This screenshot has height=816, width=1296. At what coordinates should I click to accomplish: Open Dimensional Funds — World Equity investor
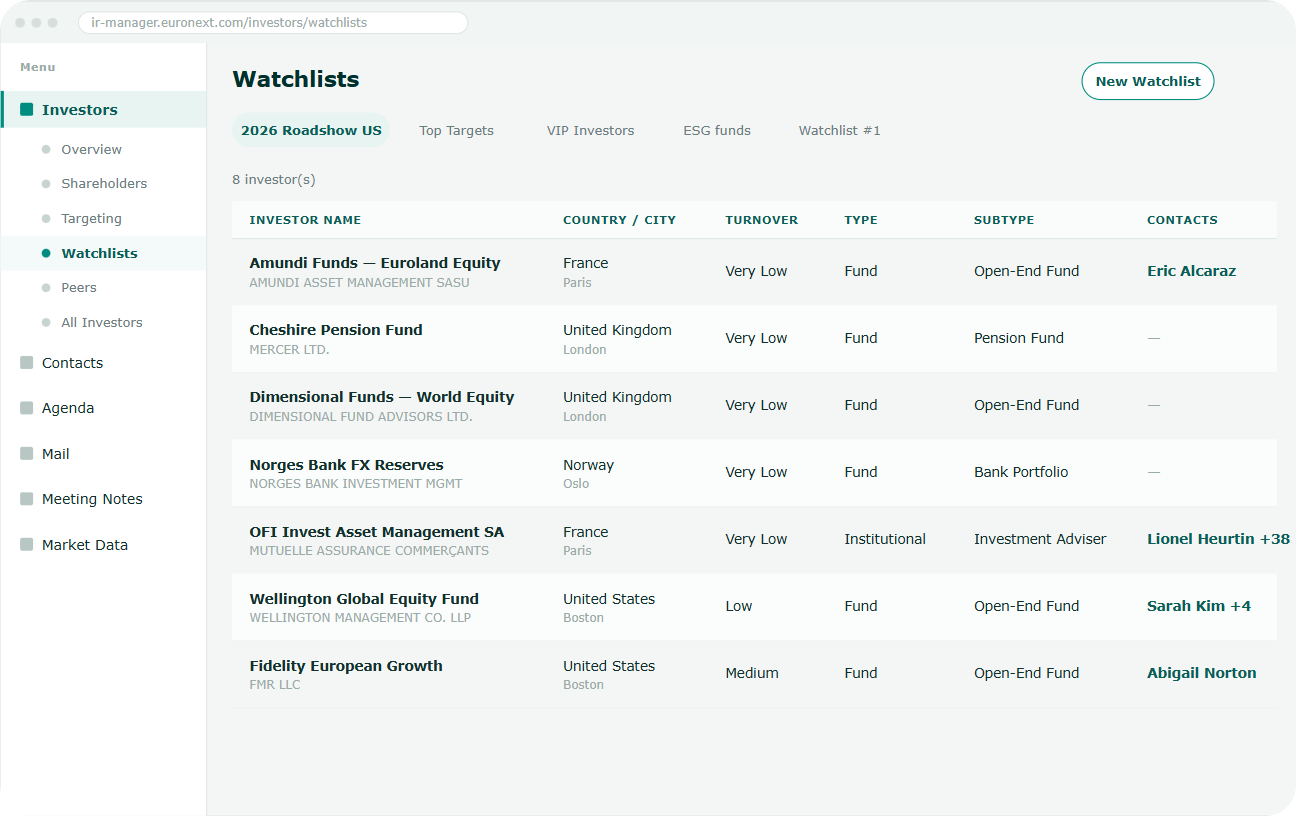[x=382, y=397]
